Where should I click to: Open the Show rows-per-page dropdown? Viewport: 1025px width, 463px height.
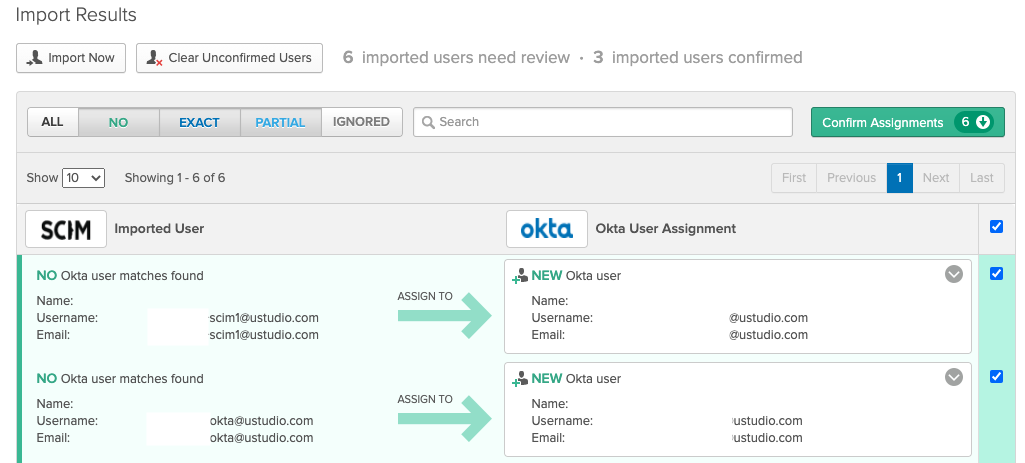84,177
